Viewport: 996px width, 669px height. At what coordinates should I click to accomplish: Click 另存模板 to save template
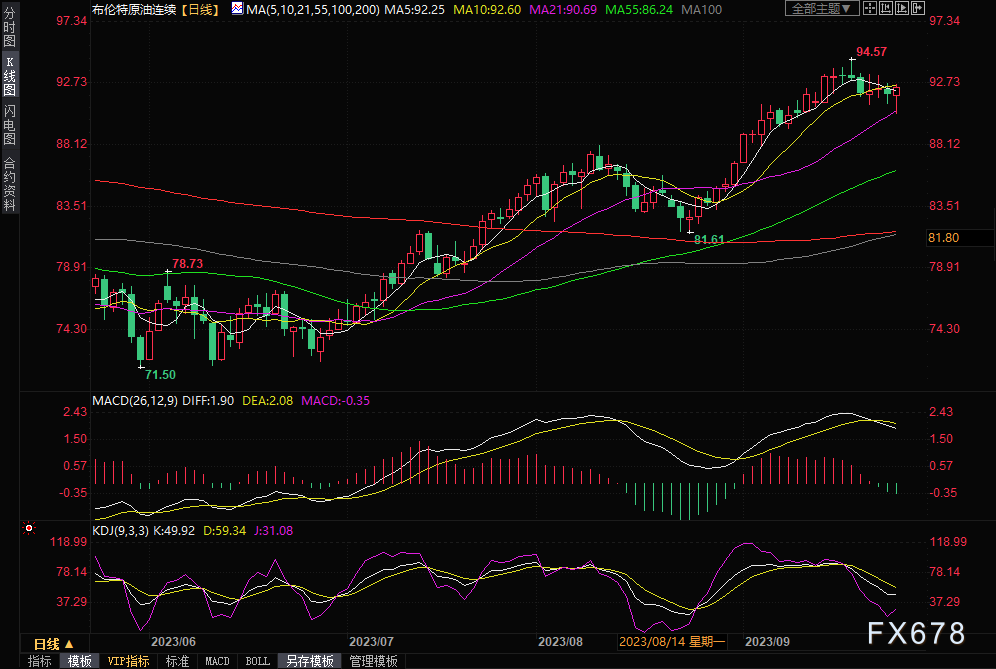tap(310, 661)
